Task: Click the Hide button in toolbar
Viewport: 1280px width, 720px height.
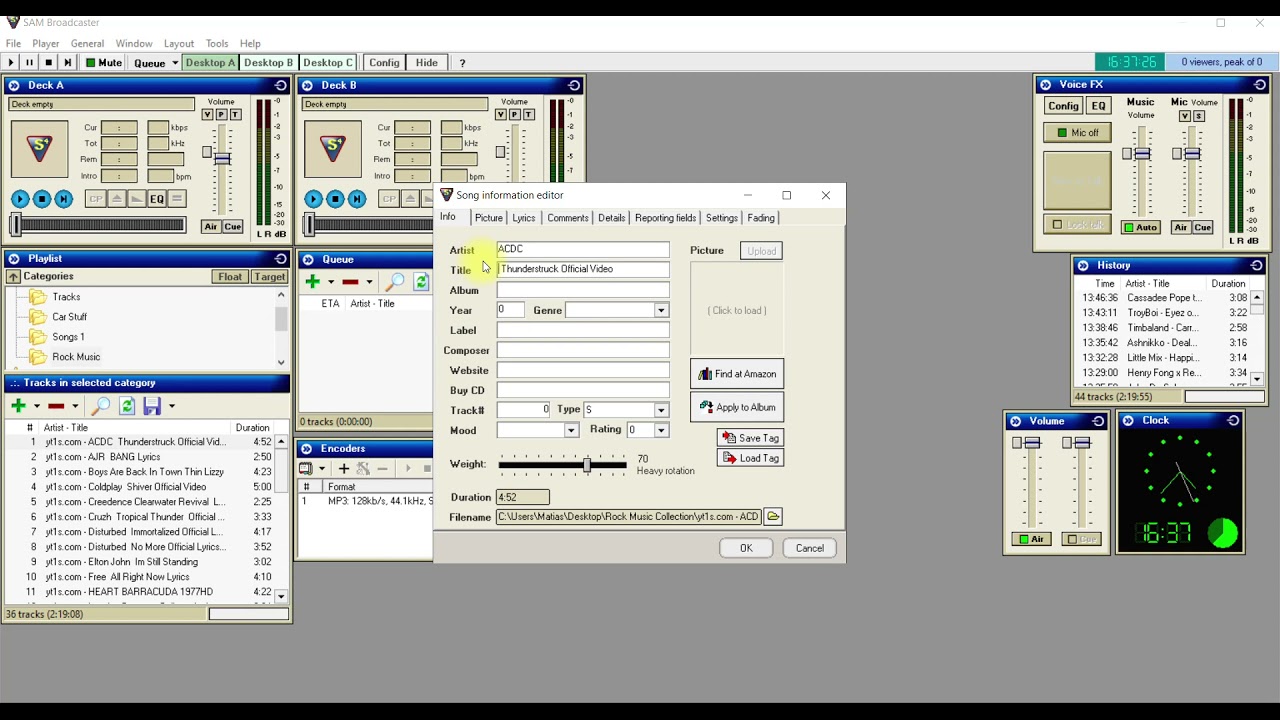Action: point(427,63)
